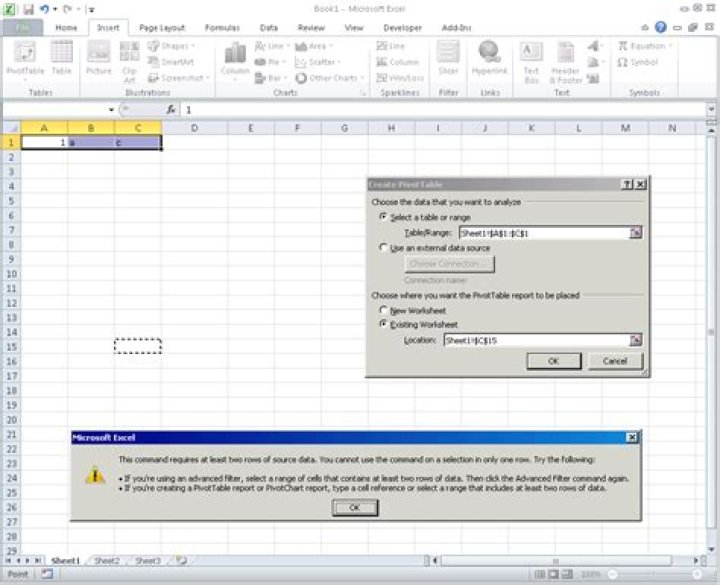Viewport: 720px width, 585px height.
Task: Click the Line chart icon in Charts
Action: (260, 46)
